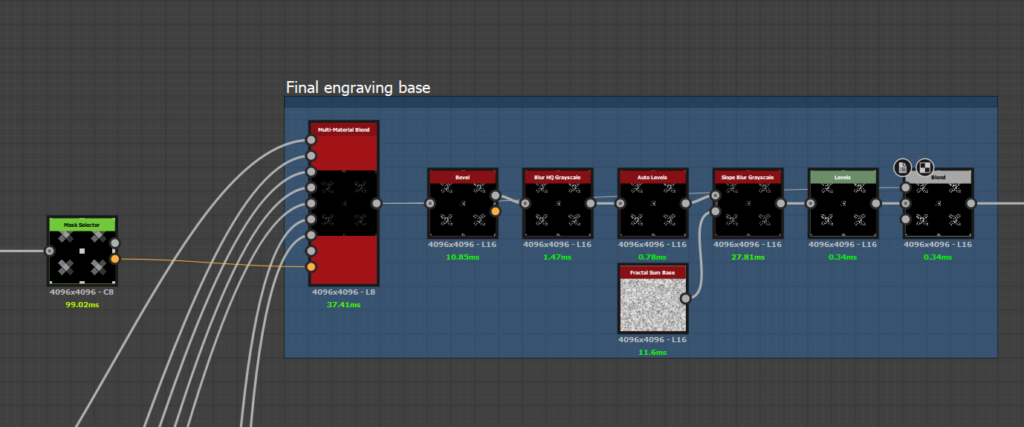Select the Multi-Material Blend node

(x=344, y=203)
